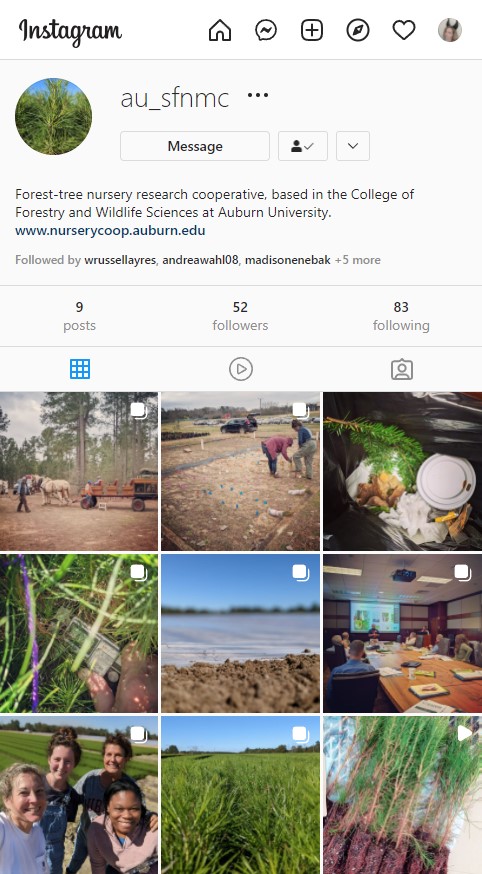
Task: Open the activity heart icon
Action: coord(404,30)
